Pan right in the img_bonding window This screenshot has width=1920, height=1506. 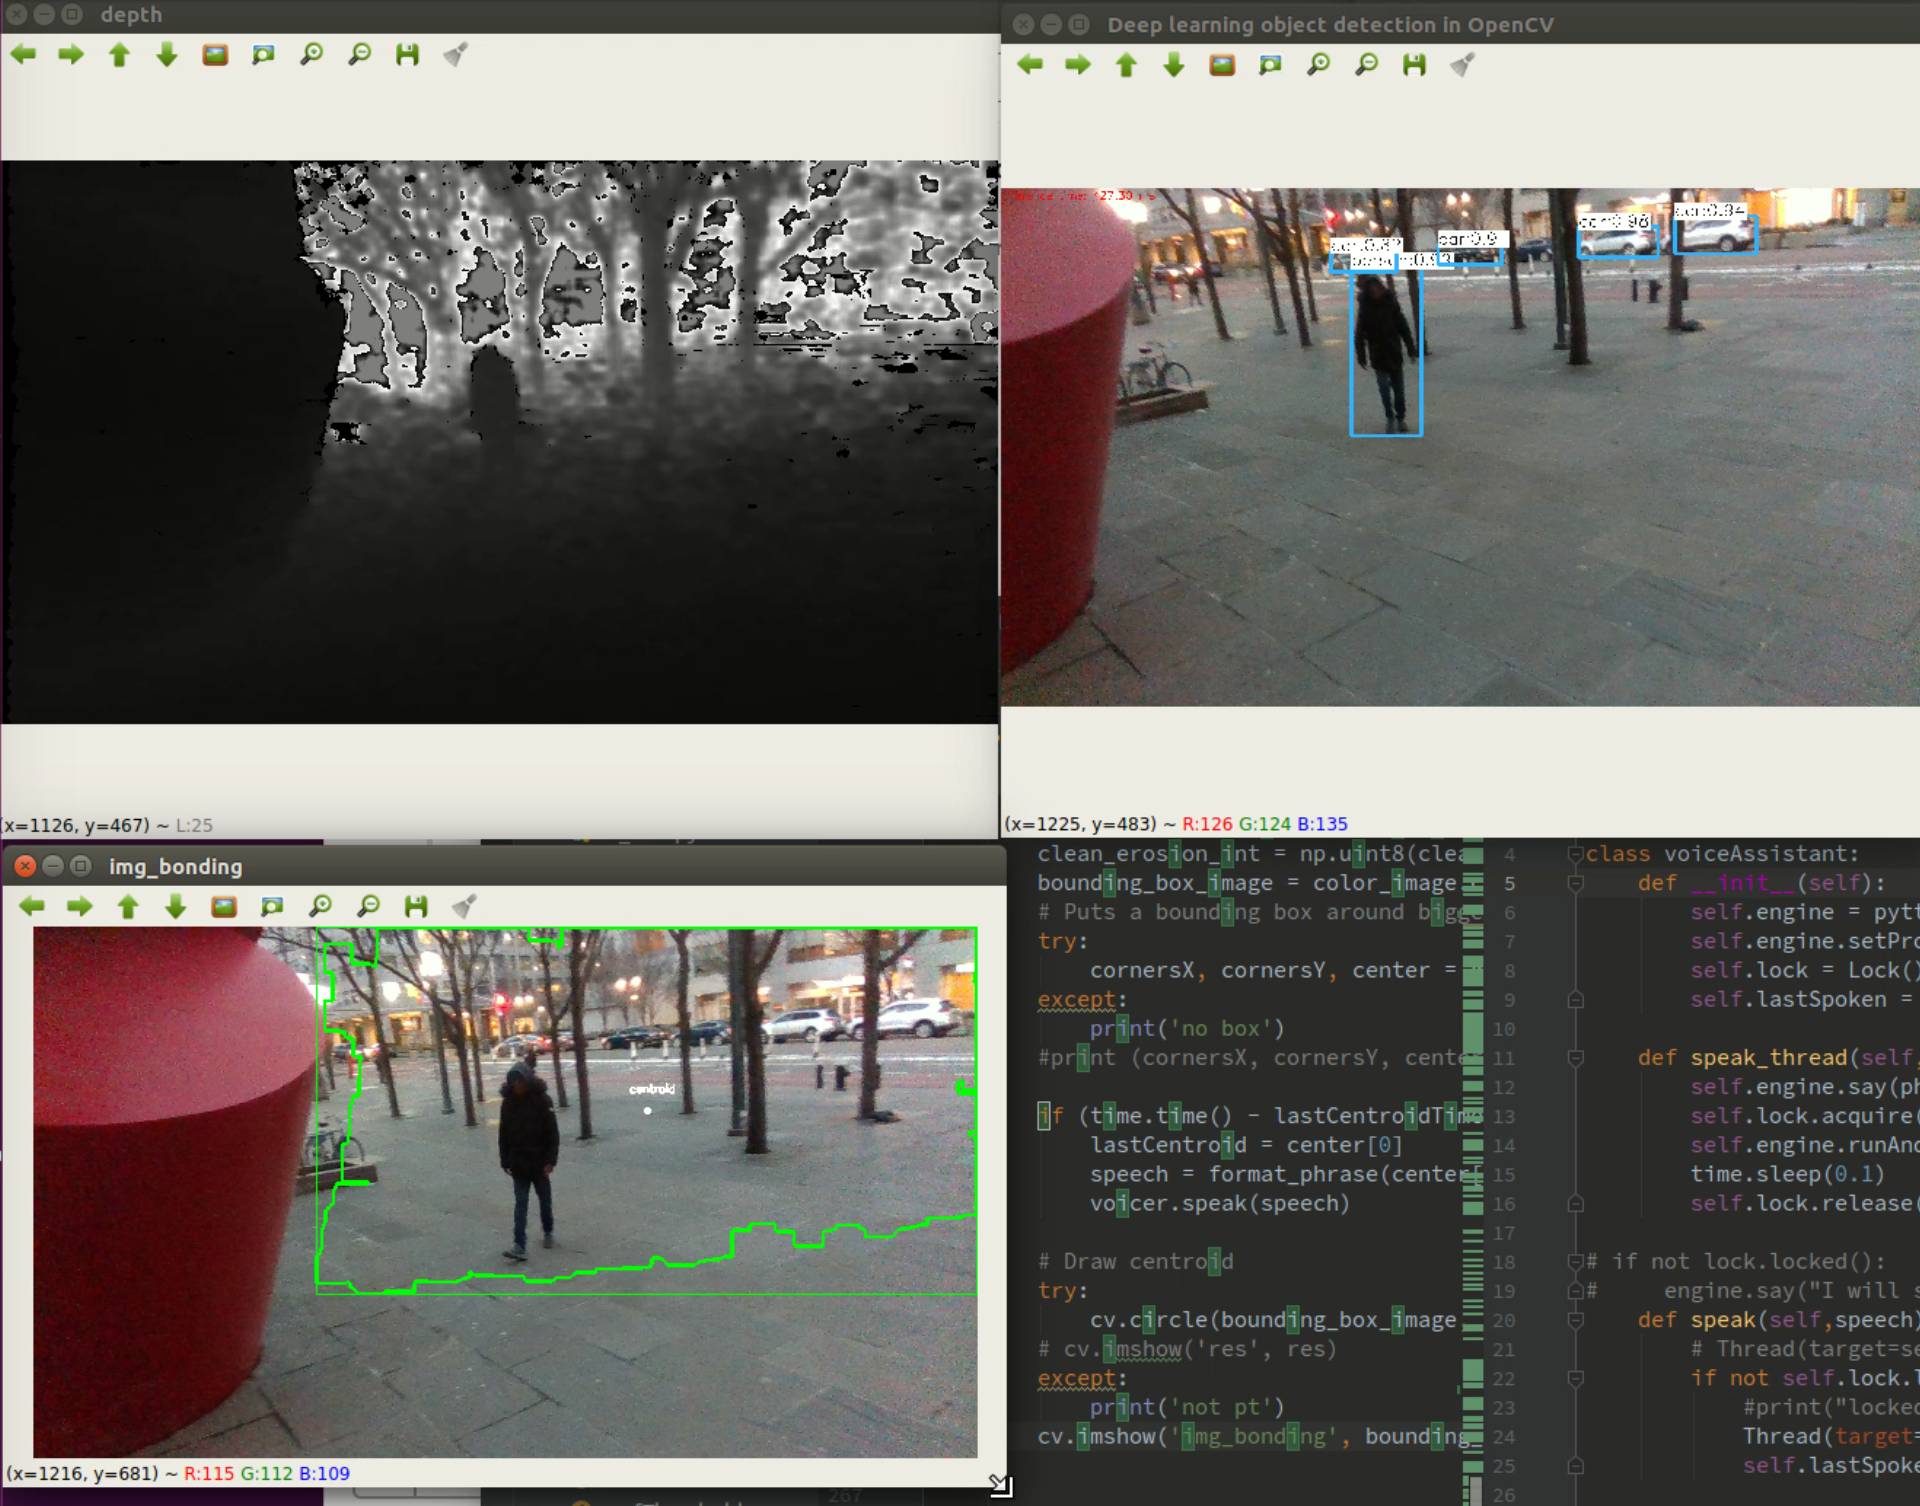pos(80,907)
